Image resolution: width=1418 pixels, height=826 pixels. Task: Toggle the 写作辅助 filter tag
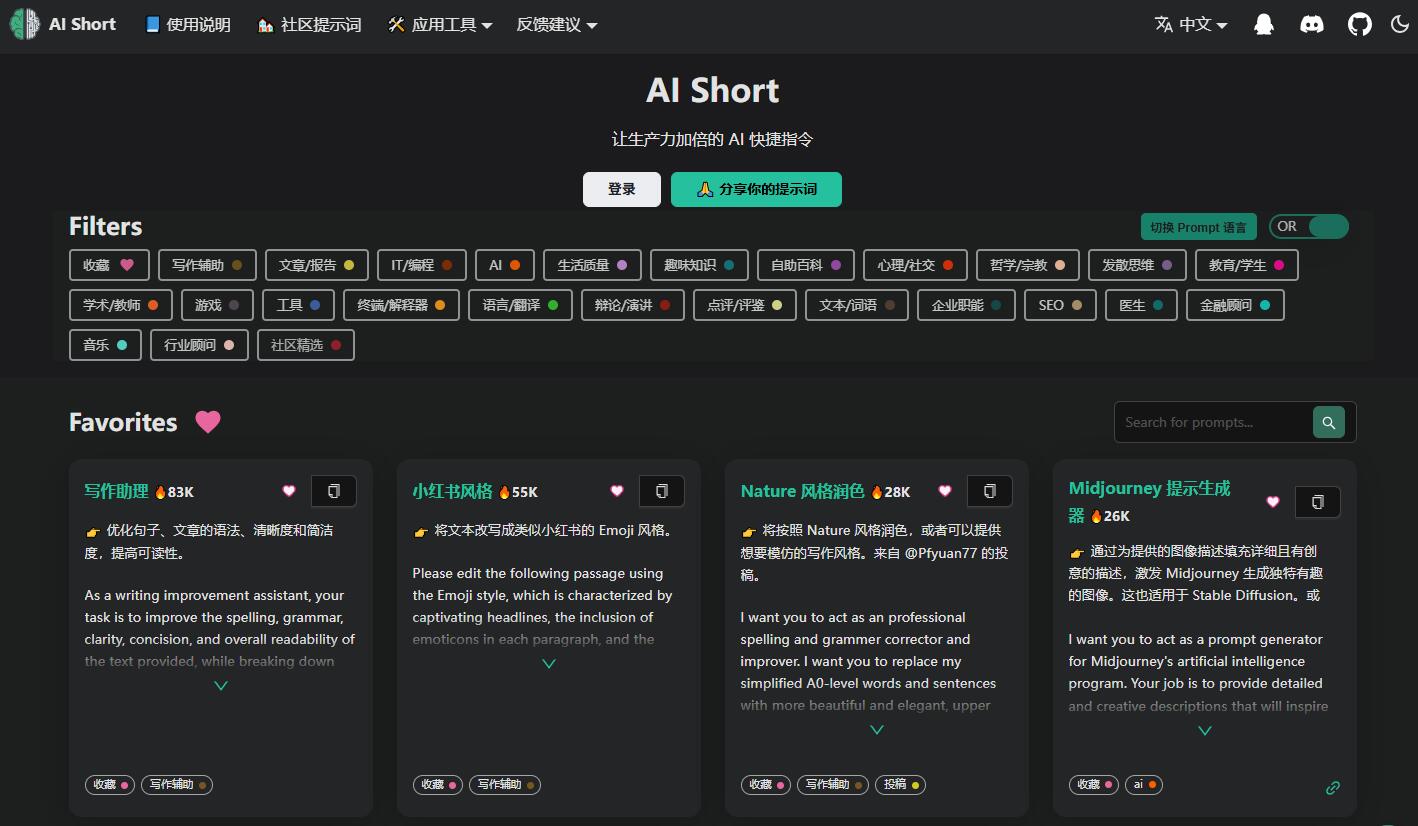[x=207, y=265]
